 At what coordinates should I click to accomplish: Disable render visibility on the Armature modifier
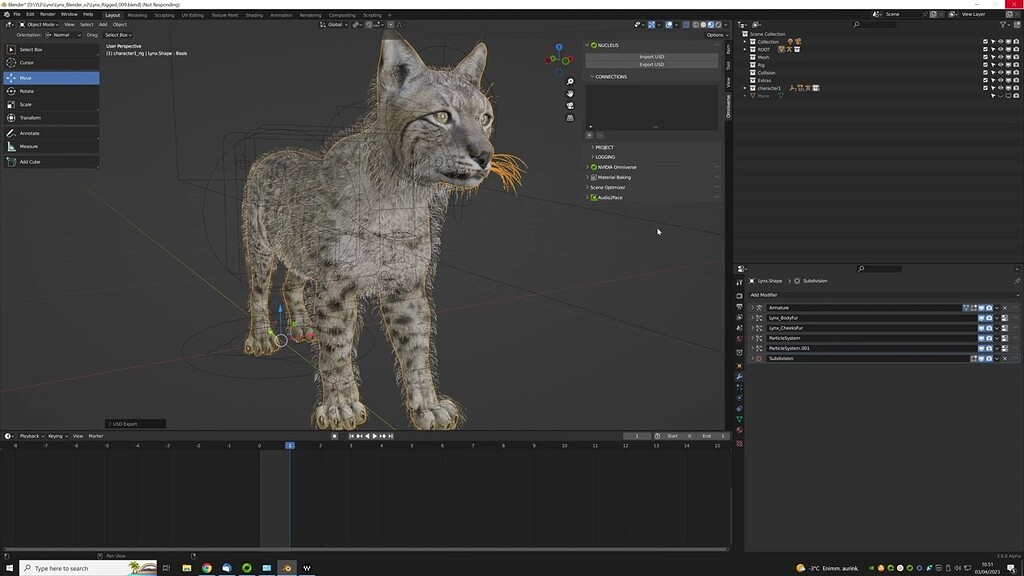[989, 308]
